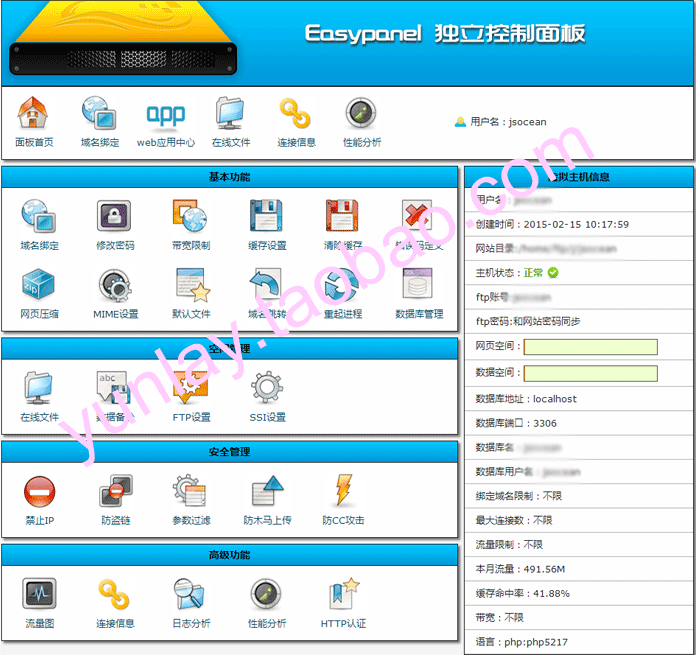Viewport: 696px width, 655px height.
Task: Open web应用中心 app icon
Action: point(166,116)
